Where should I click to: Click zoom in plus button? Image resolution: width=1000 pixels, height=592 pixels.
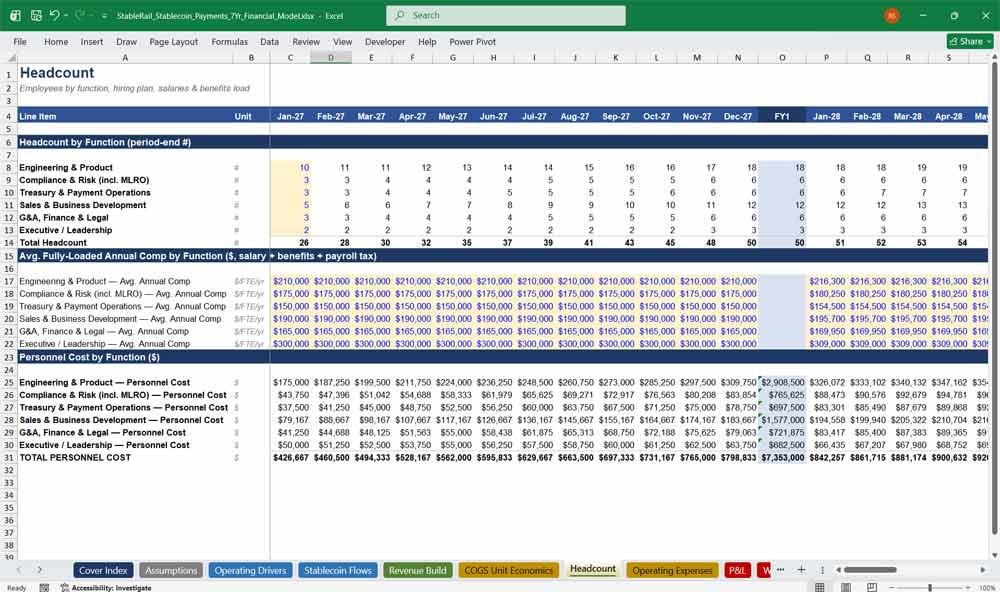coord(969,587)
